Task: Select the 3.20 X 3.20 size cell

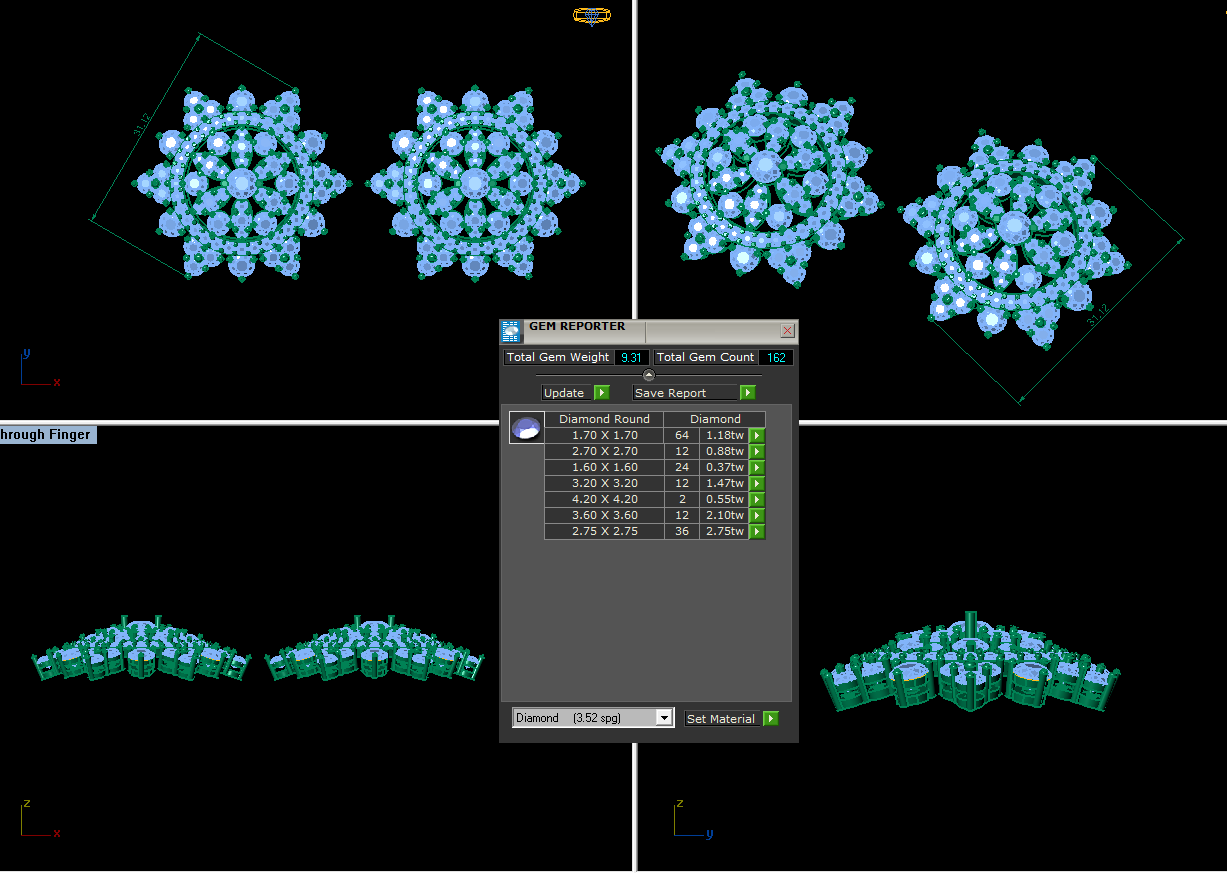Action: point(604,483)
